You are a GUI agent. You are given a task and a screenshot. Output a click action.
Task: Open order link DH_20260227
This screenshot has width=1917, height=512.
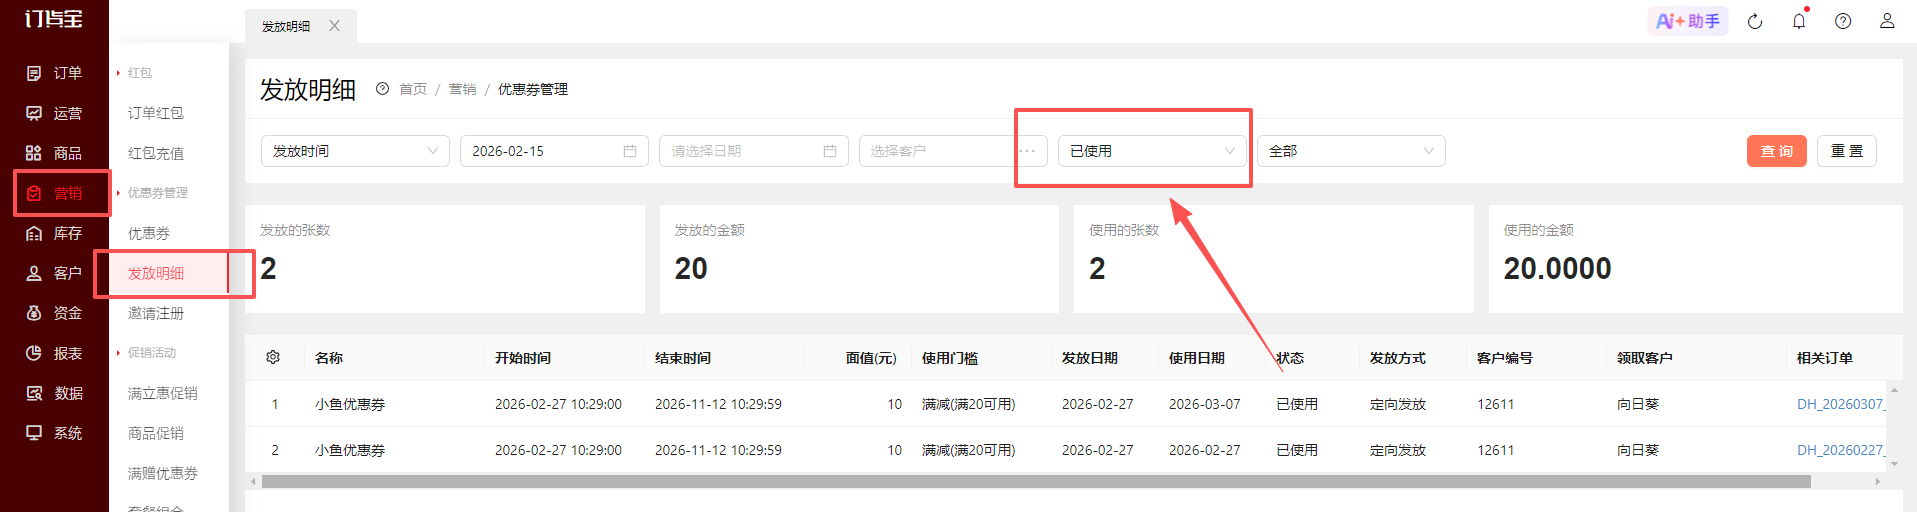[x=1840, y=450]
